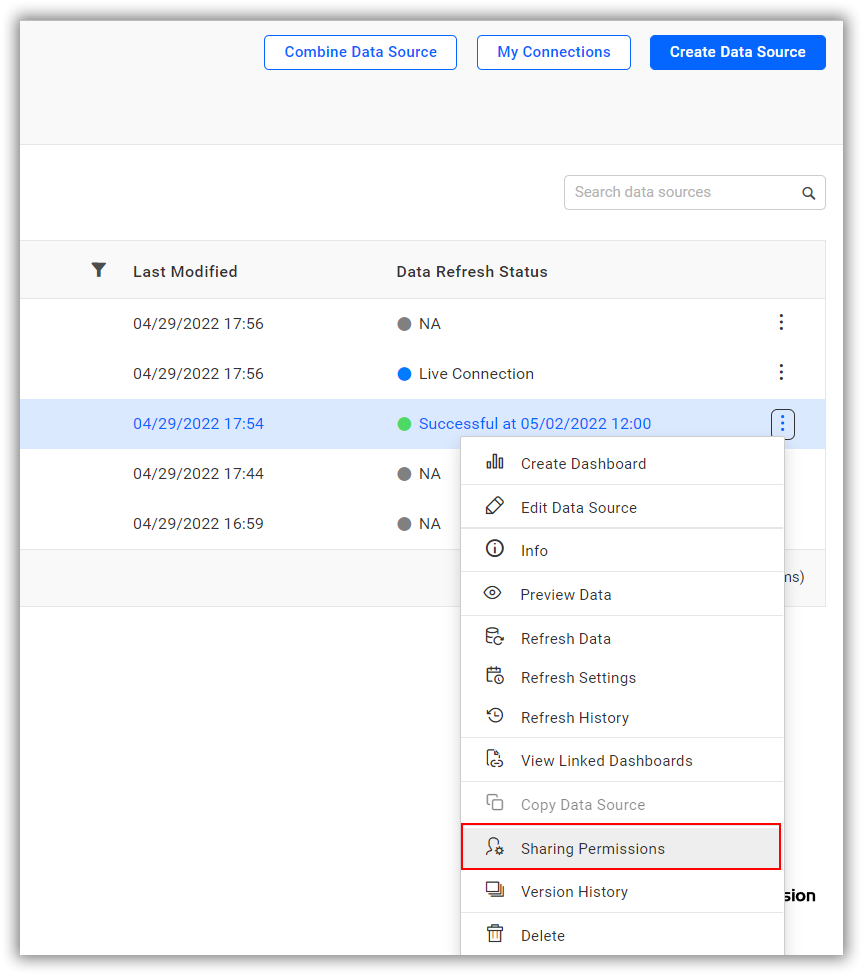Open actions menu for NA row 17:56

click(x=782, y=322)
